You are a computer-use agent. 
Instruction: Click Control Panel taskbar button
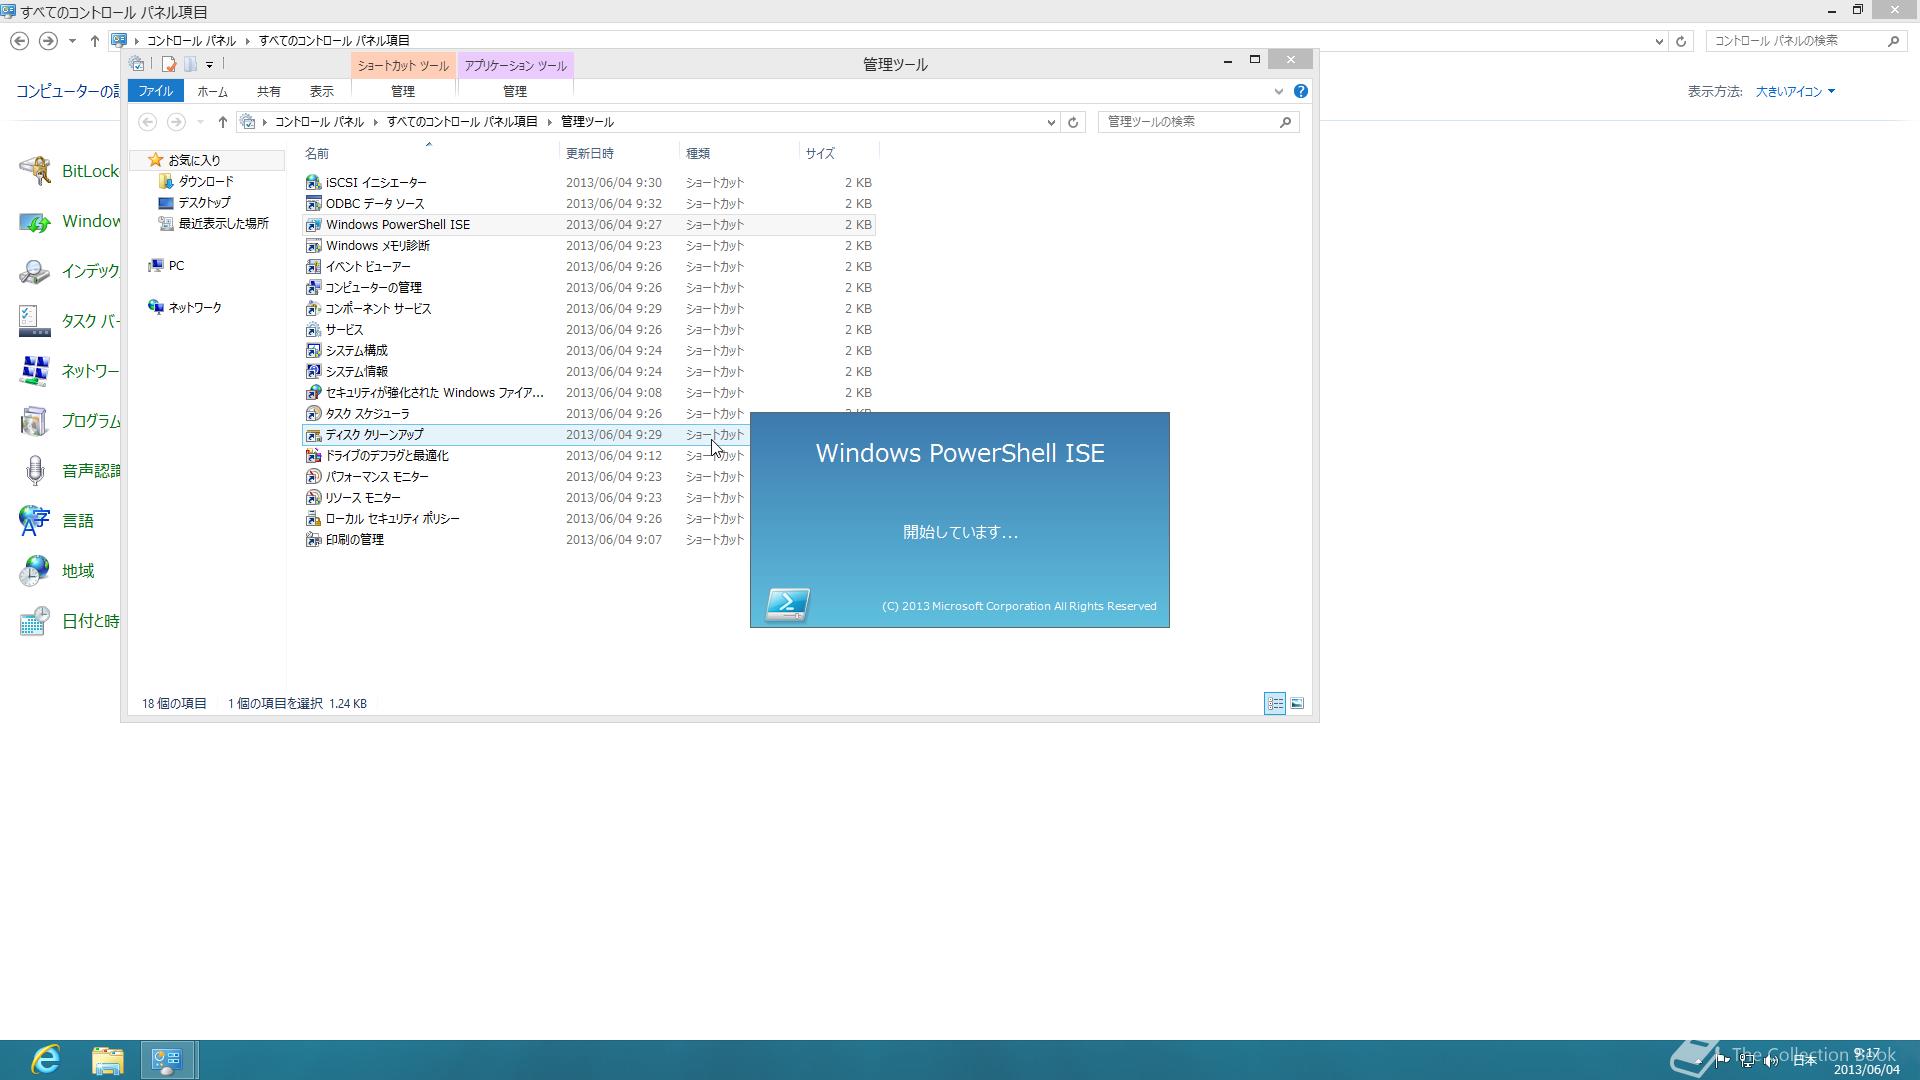[168, 1060]
